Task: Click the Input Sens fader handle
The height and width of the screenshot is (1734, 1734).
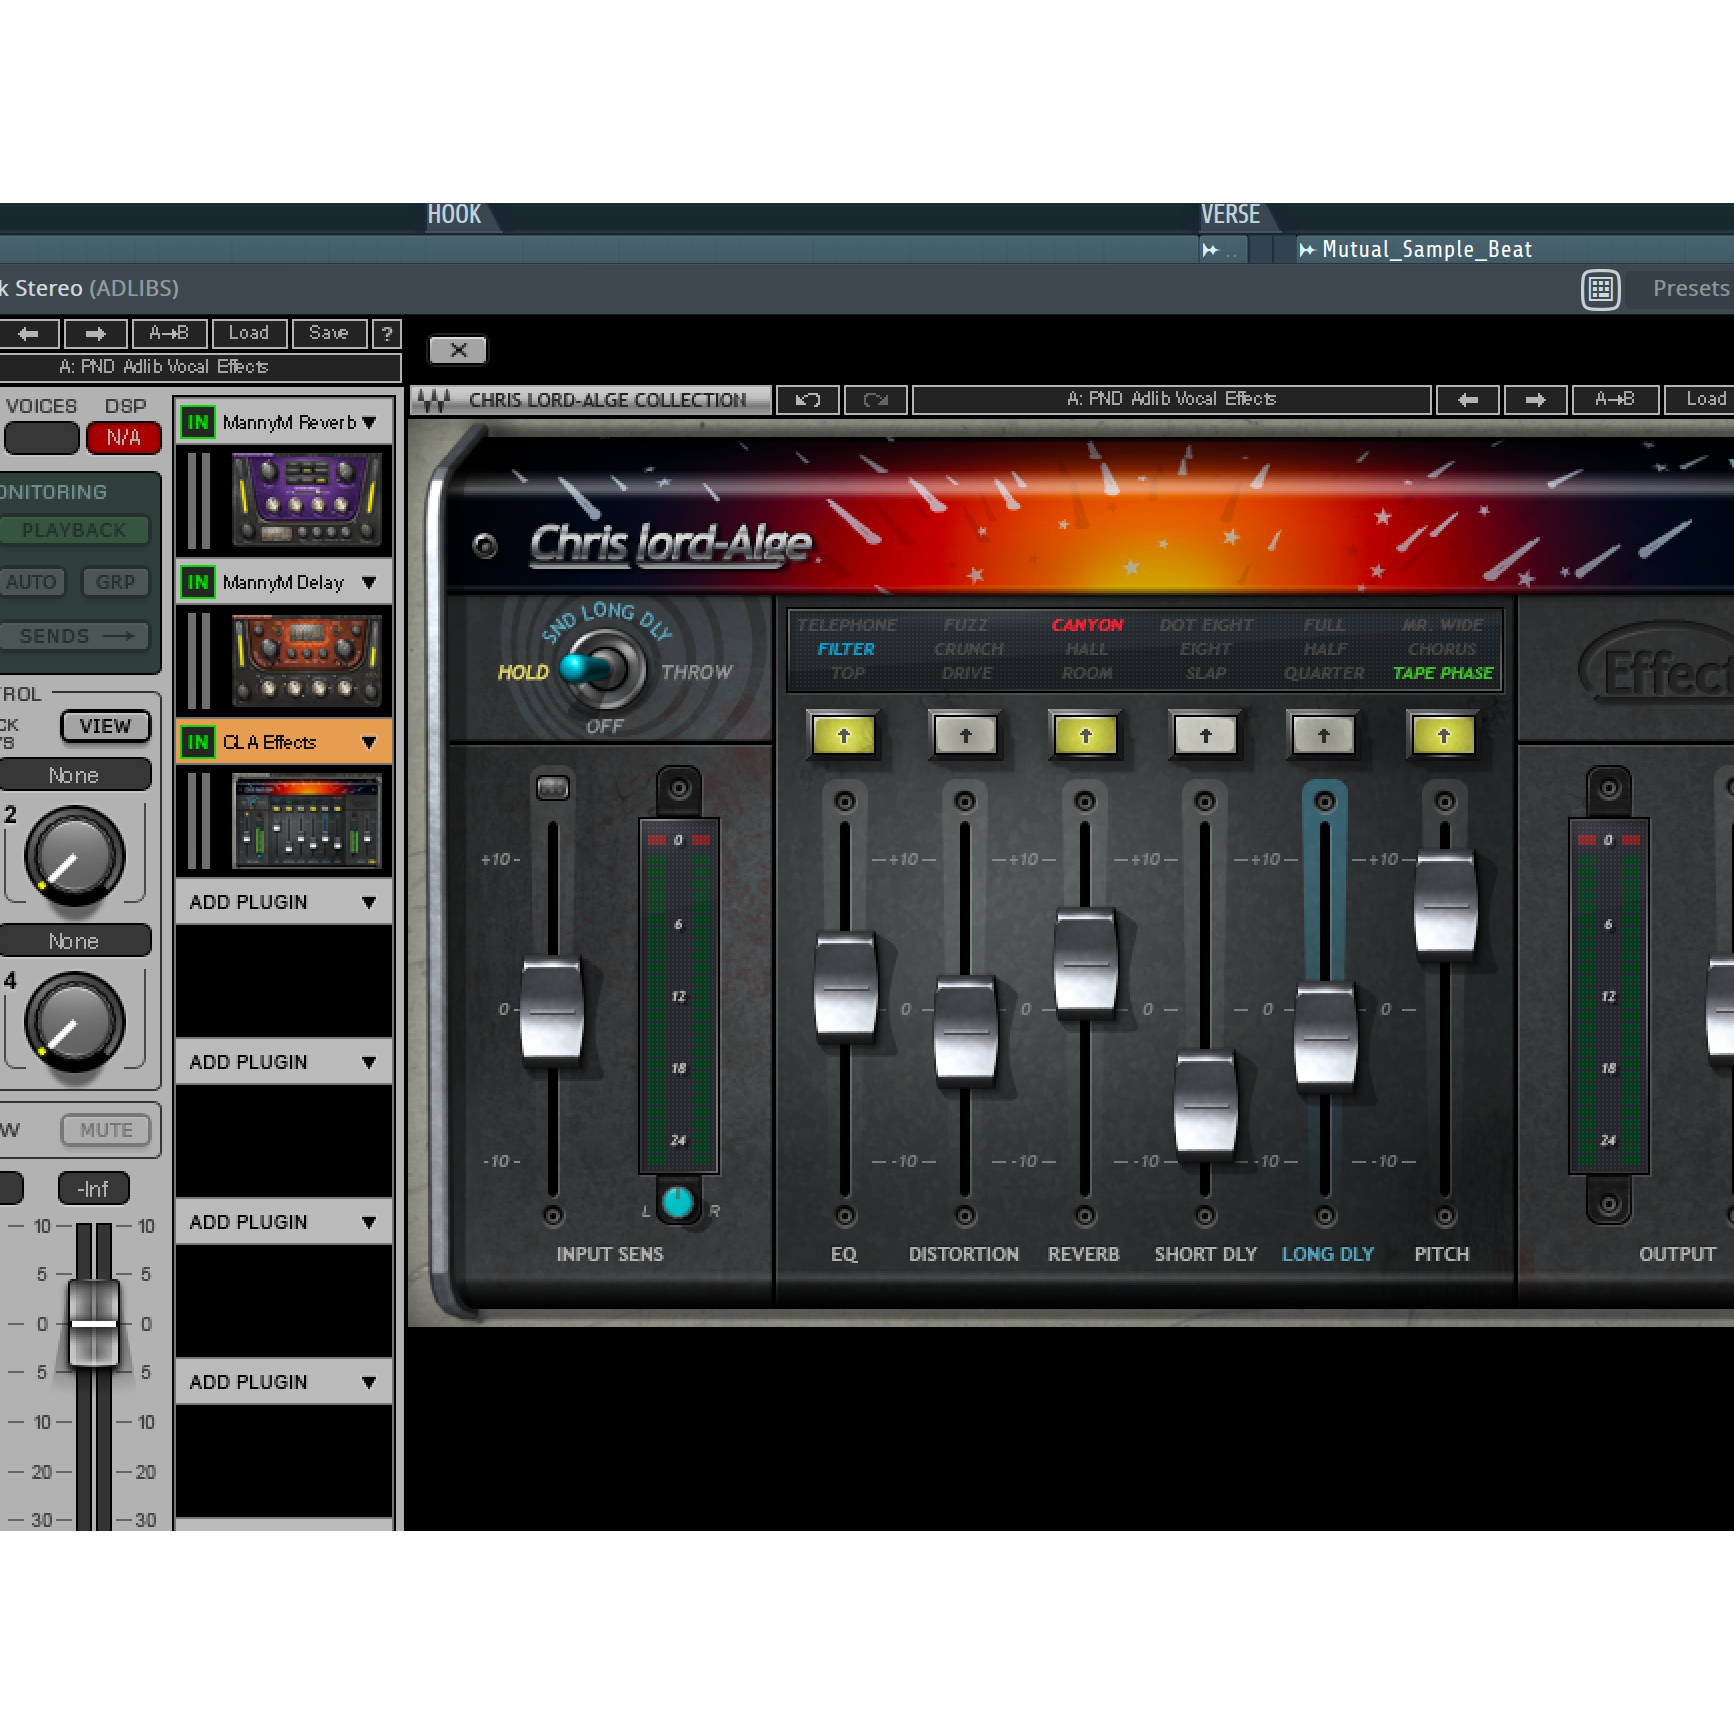Action: click(x=552, y=1013)
